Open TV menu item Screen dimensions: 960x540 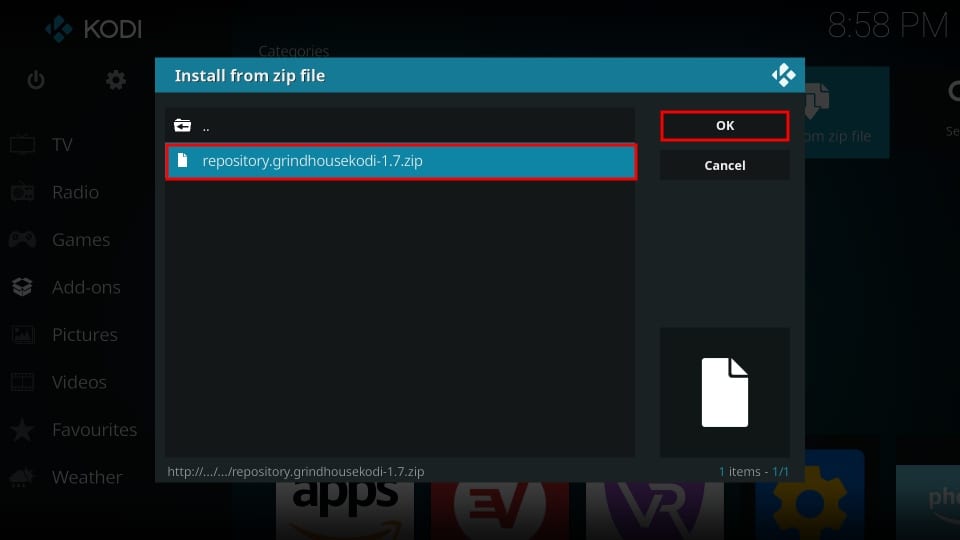tap(62, 144)
